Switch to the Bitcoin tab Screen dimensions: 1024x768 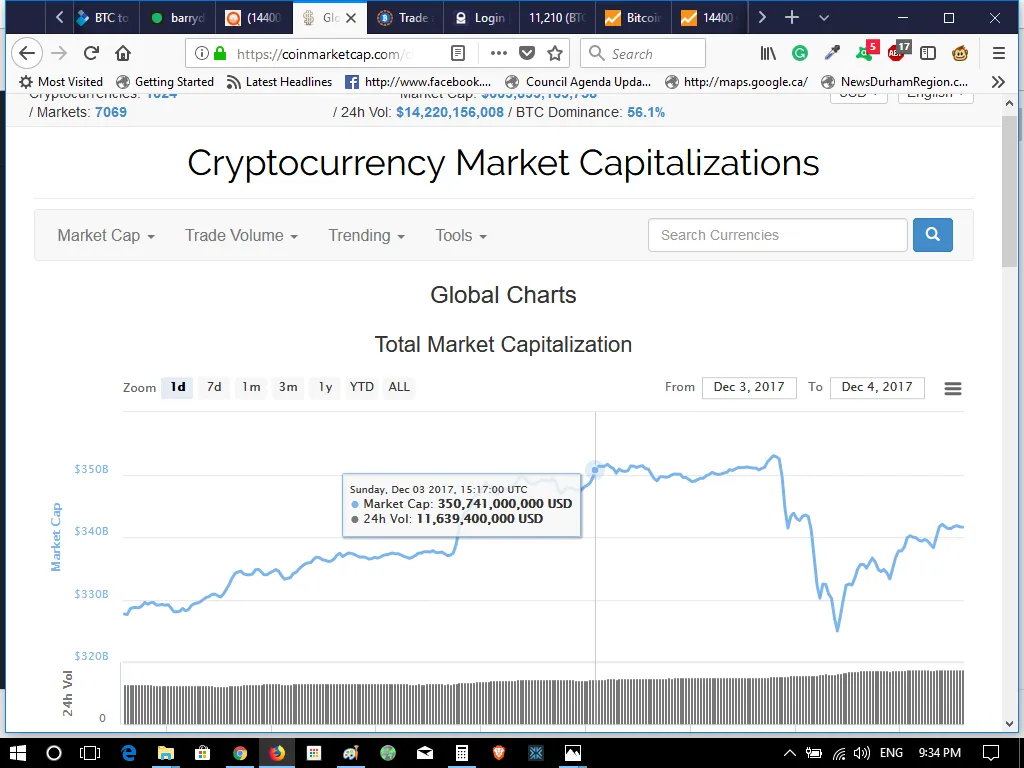(632, 18)
